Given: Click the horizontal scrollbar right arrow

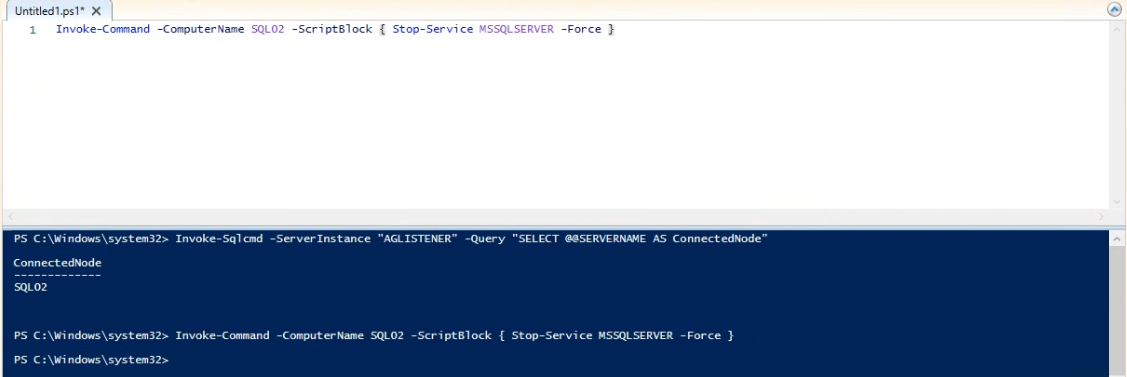Looking at the screenshot, I should click(1101, 216).
